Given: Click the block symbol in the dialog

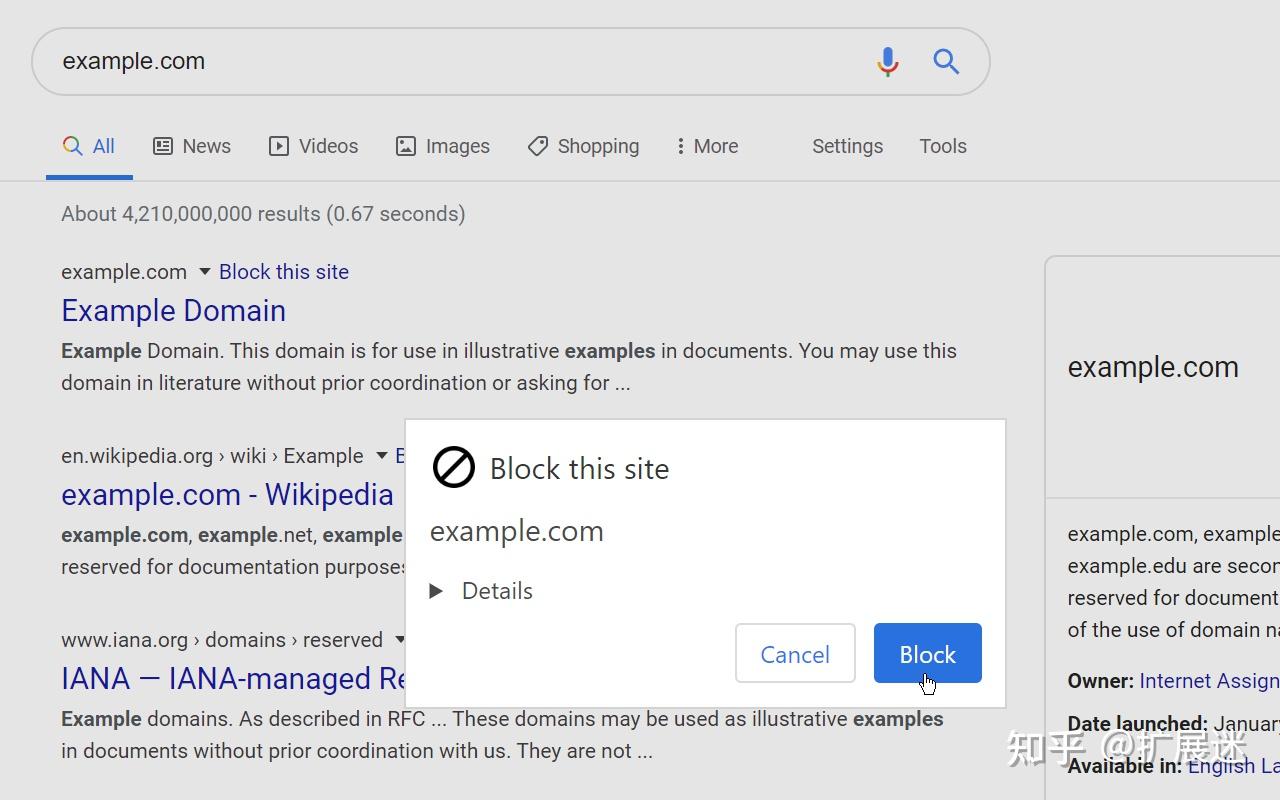Looking at the screenshot, I should click(453, 466).
